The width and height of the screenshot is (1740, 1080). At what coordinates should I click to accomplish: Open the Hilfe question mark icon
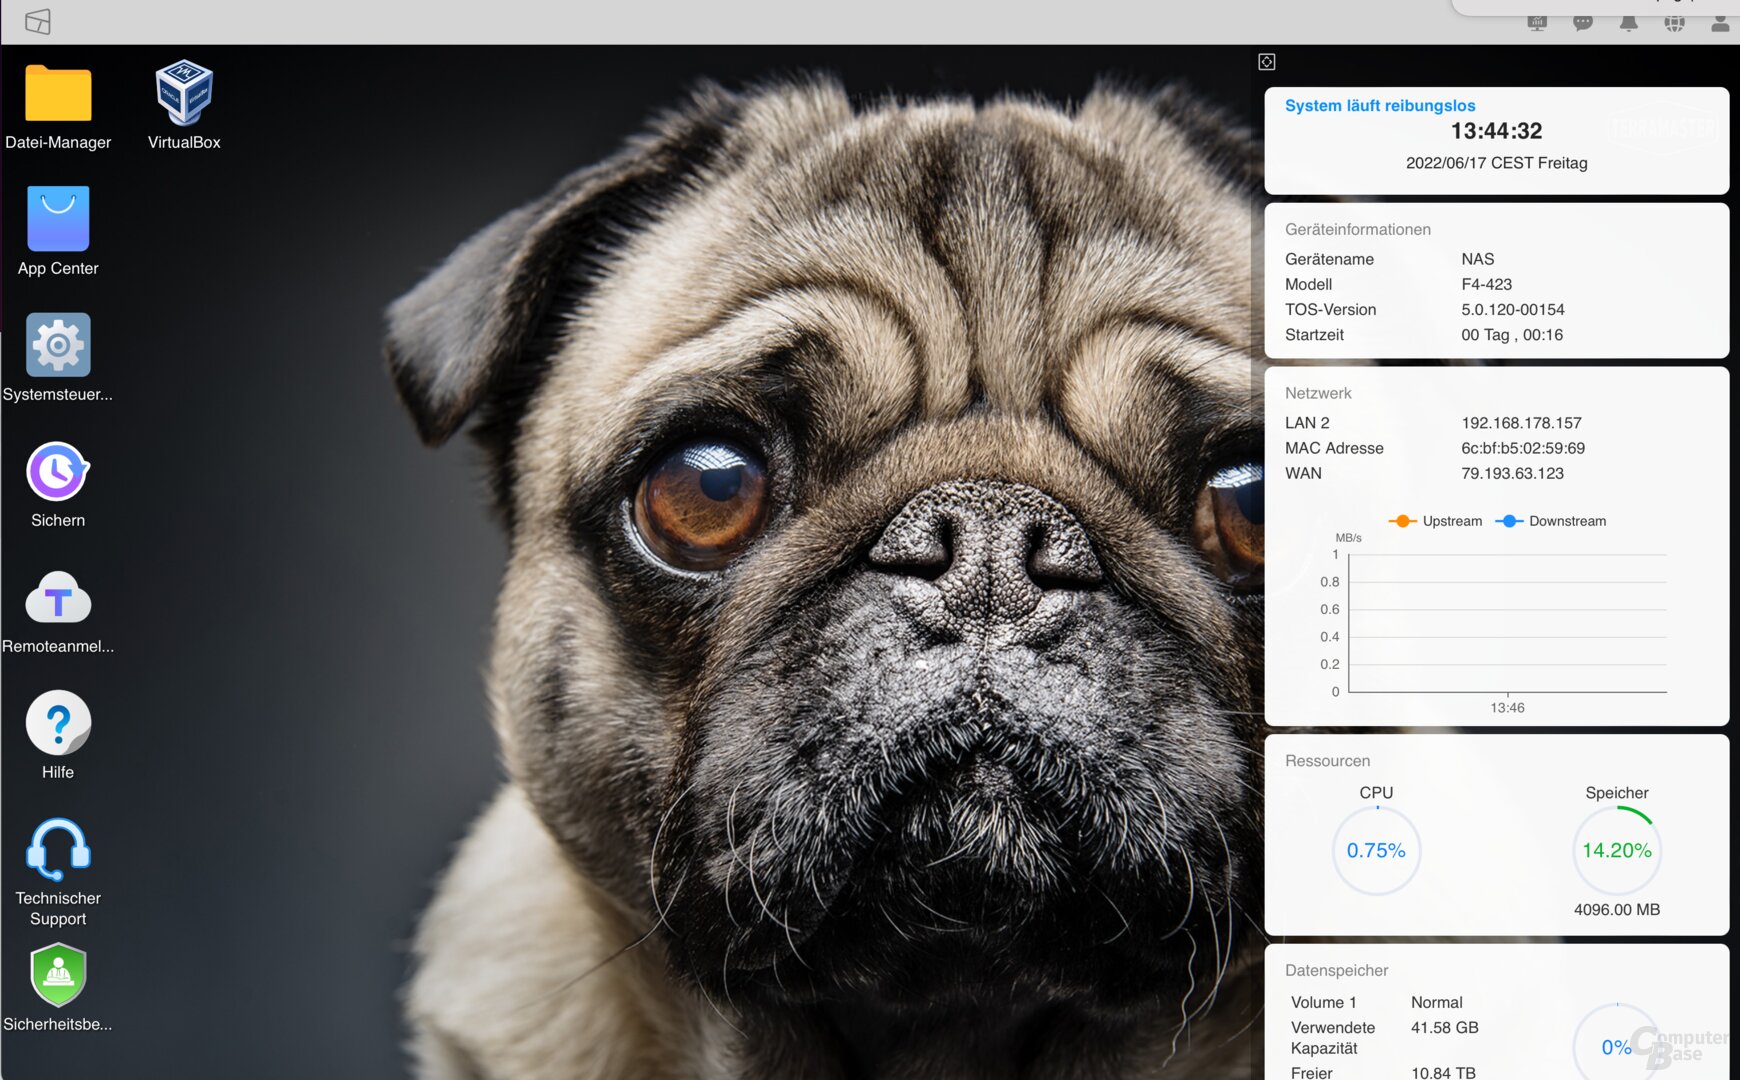(58, 722)
